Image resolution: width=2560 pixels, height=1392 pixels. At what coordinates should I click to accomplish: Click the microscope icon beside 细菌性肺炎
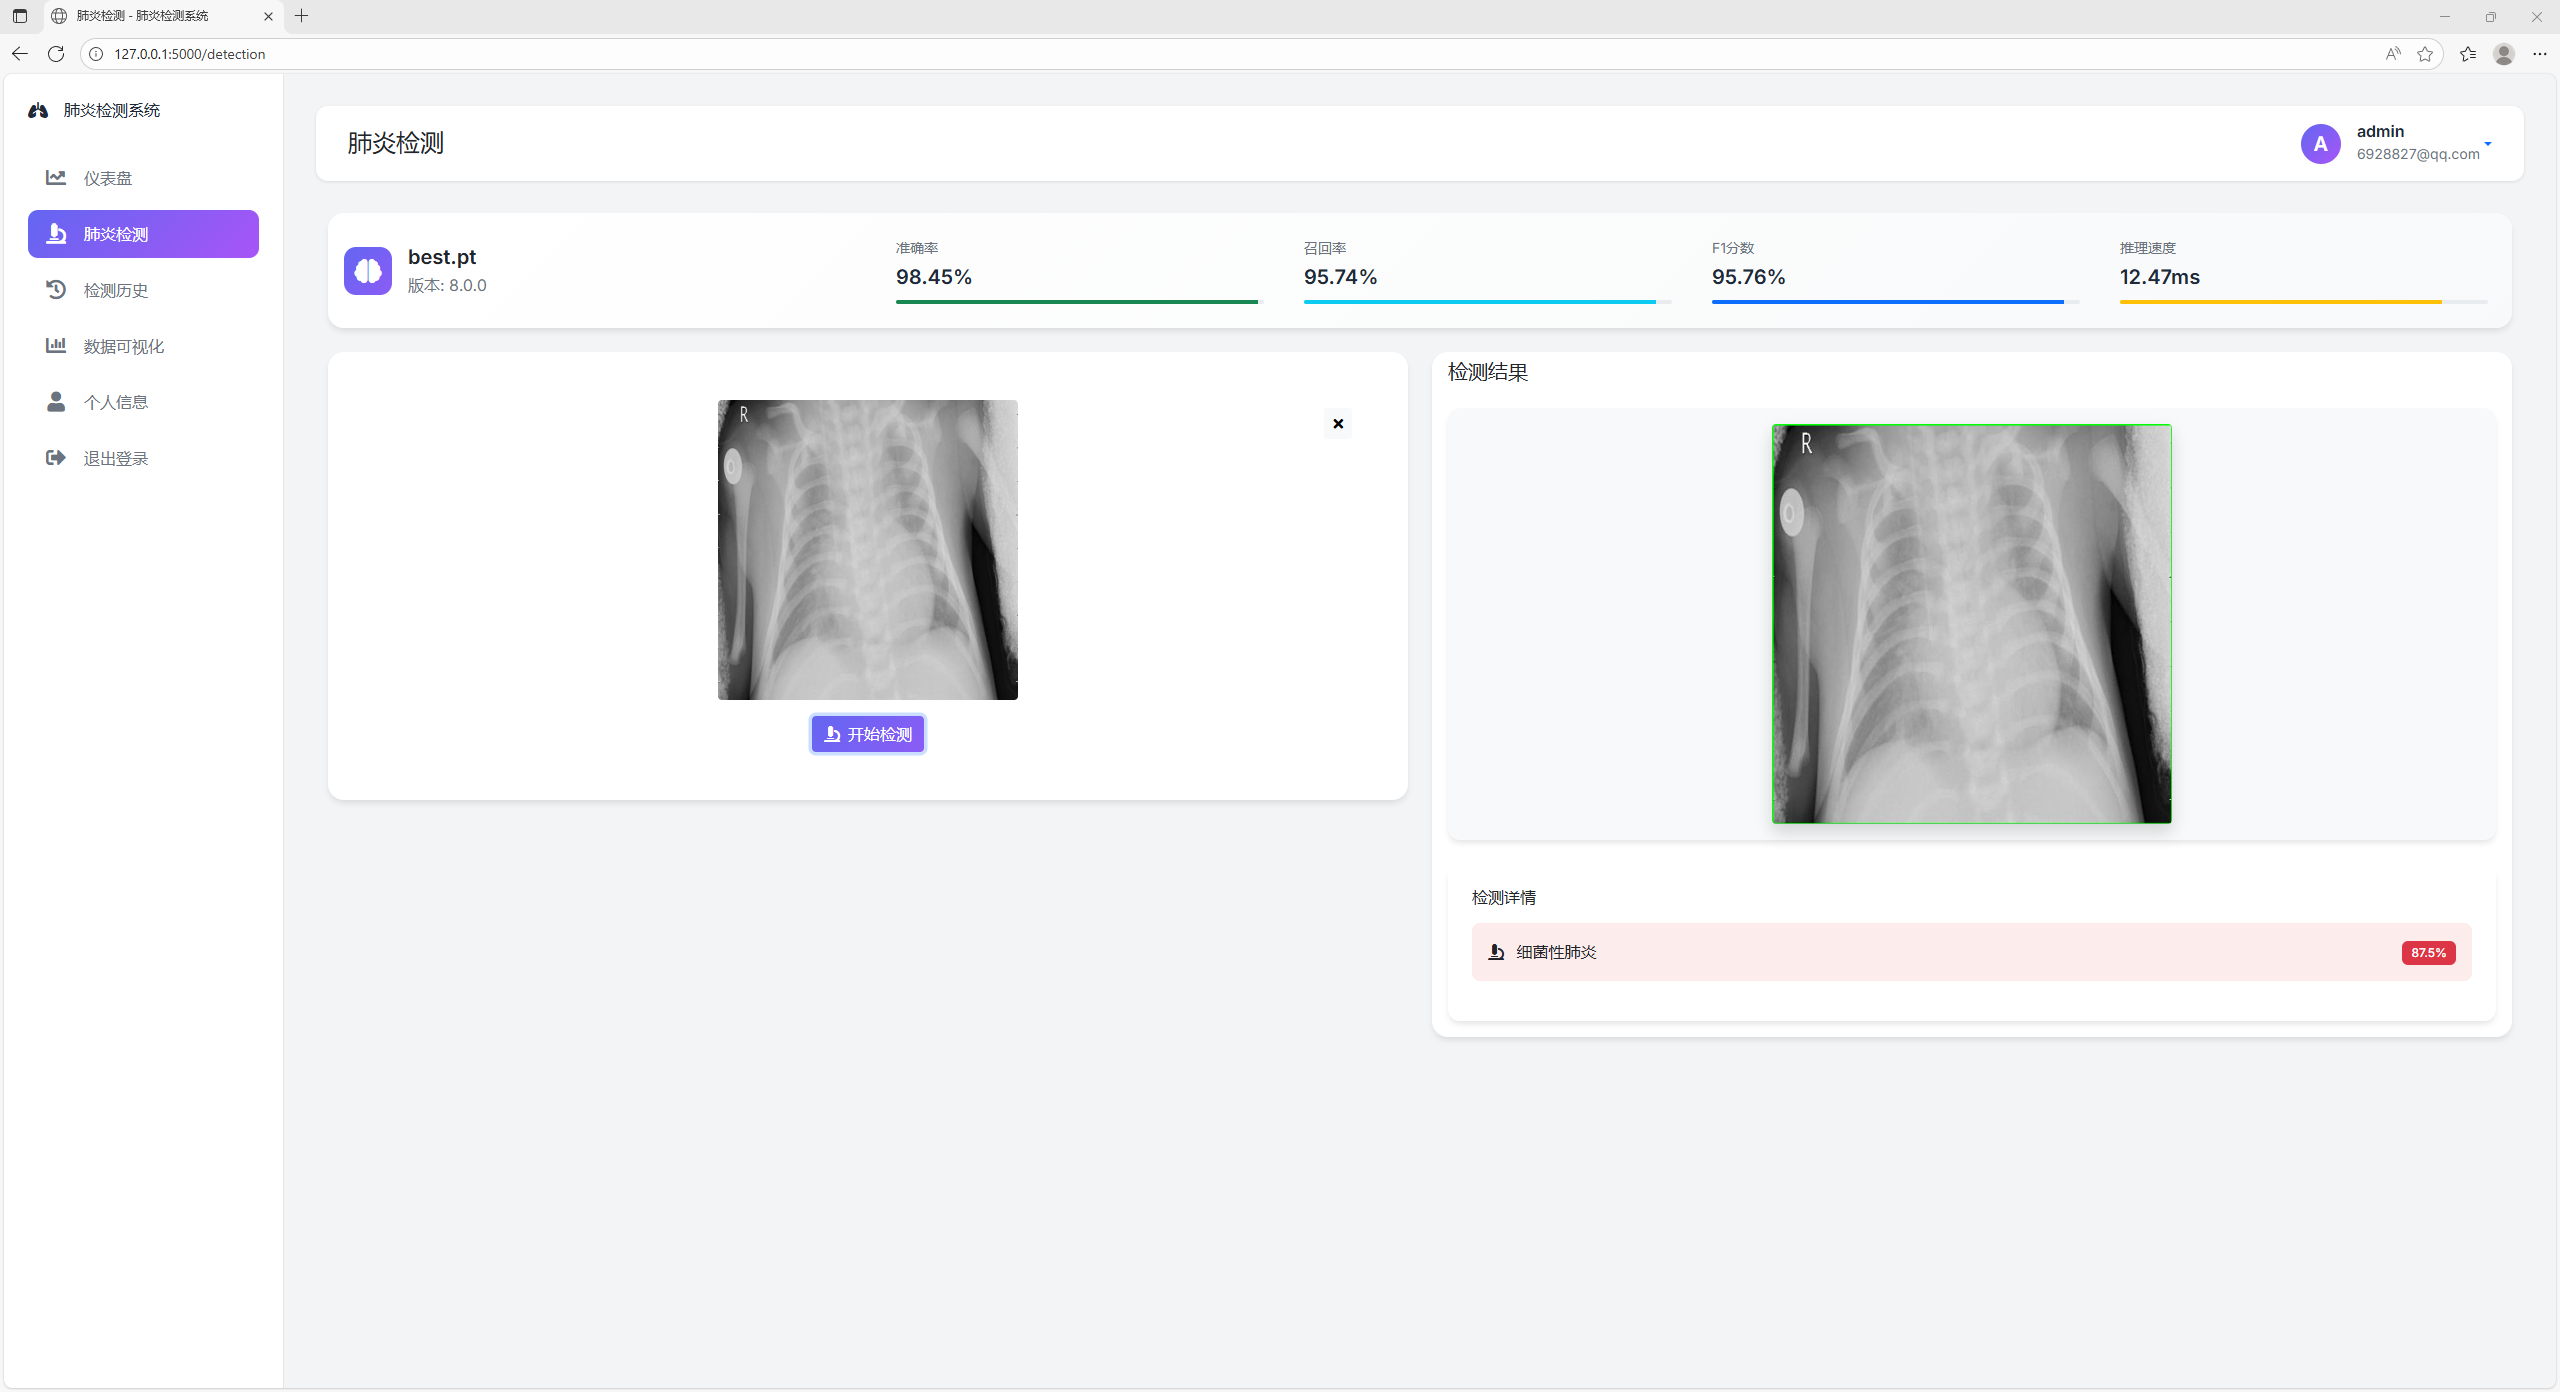tap(1496, 952)
